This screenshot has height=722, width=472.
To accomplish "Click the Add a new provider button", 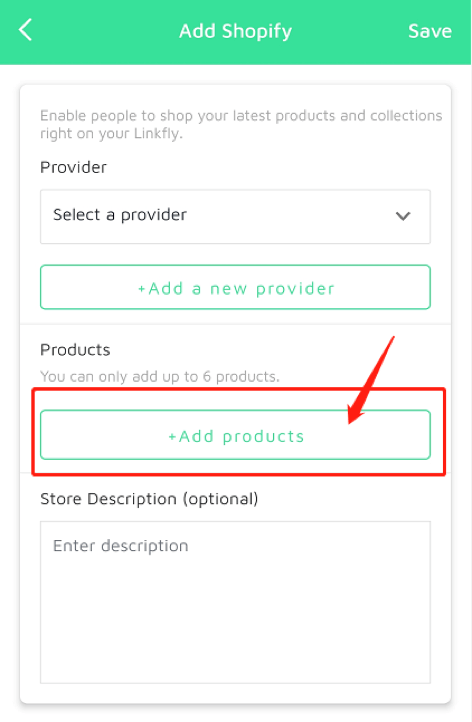I will pyautogui.click(x=235, y=287).
